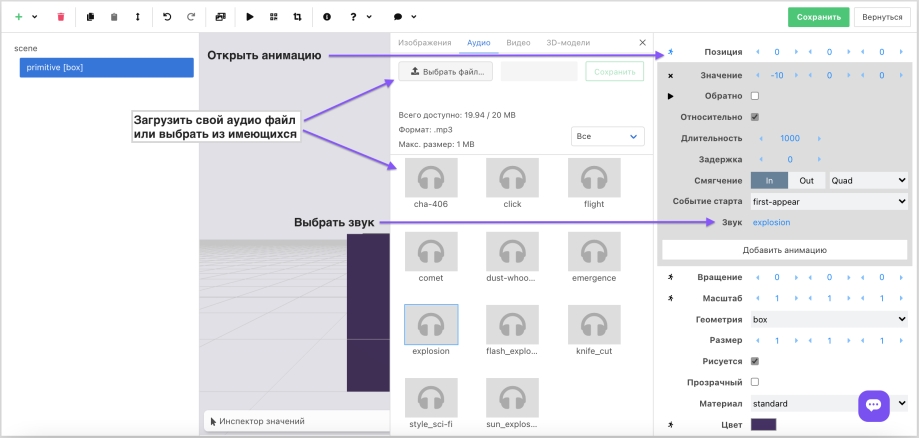Image resolution: width=919 pixels, height=438 pixels.
Task: Open the Цвет color swatch
Action: (x=763, y=425)
